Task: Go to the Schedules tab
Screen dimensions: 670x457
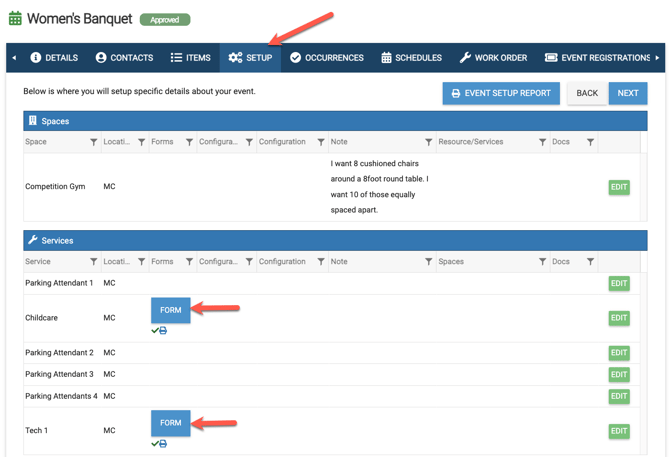Action: [411, 58]
